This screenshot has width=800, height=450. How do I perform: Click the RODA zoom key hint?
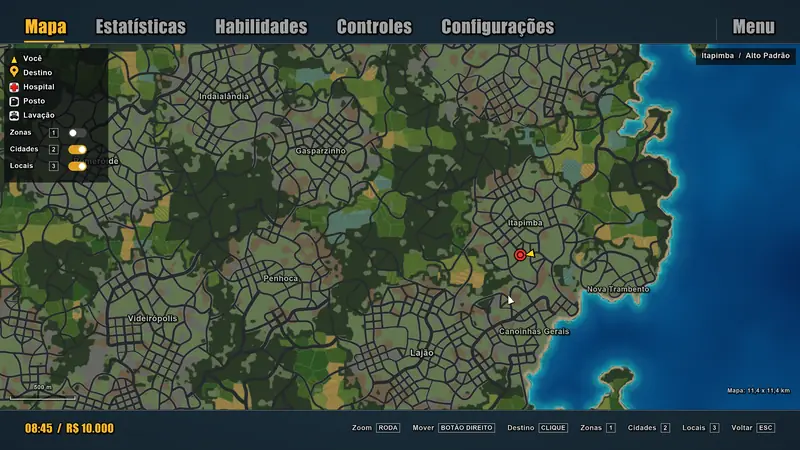388,428
